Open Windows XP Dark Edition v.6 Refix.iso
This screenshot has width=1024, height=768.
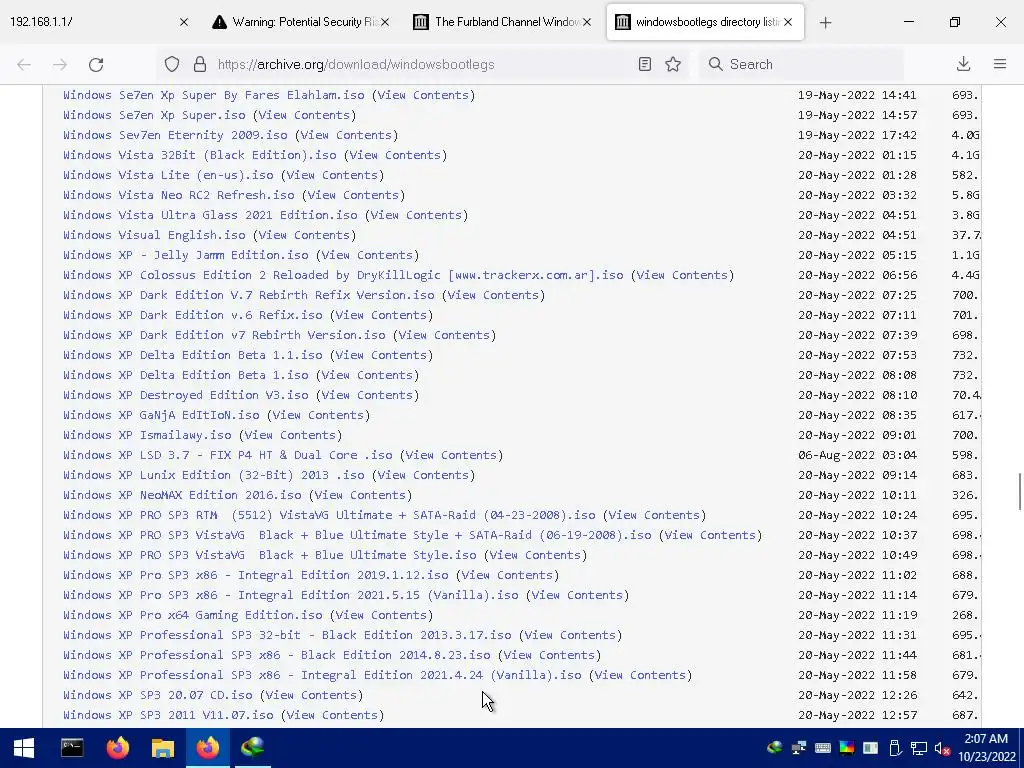pos(193,315)
